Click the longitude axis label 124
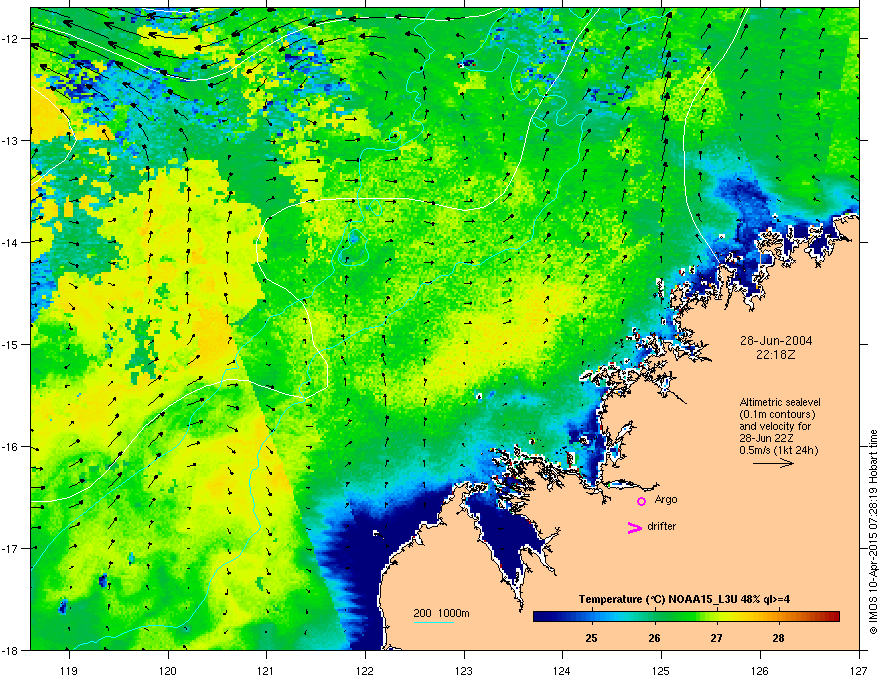 562,670
